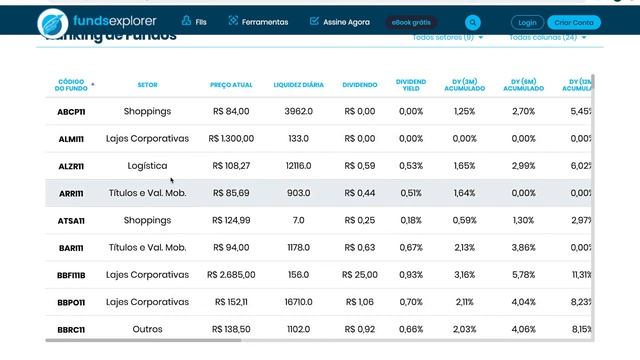
Task: Click the Login button
Action: click(x=527, y=22)
